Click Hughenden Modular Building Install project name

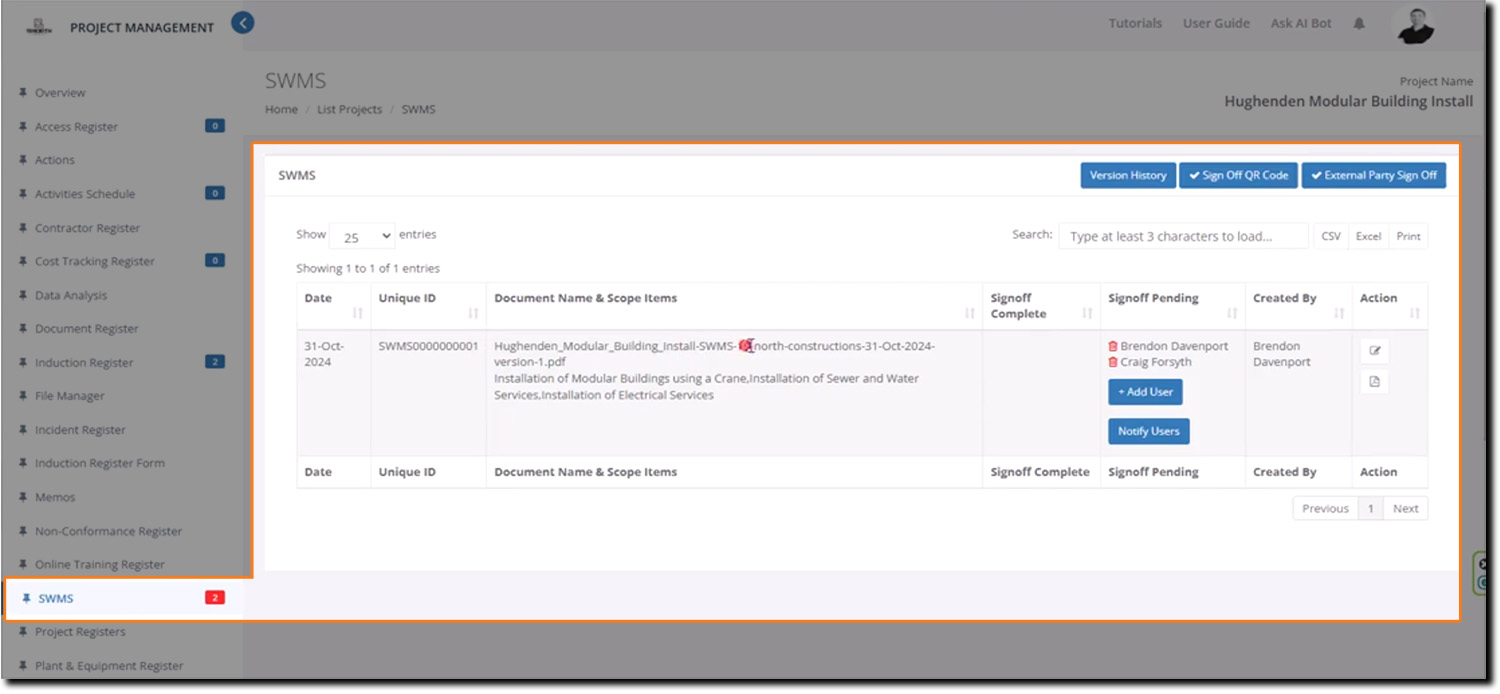(x=1348, y=101)
